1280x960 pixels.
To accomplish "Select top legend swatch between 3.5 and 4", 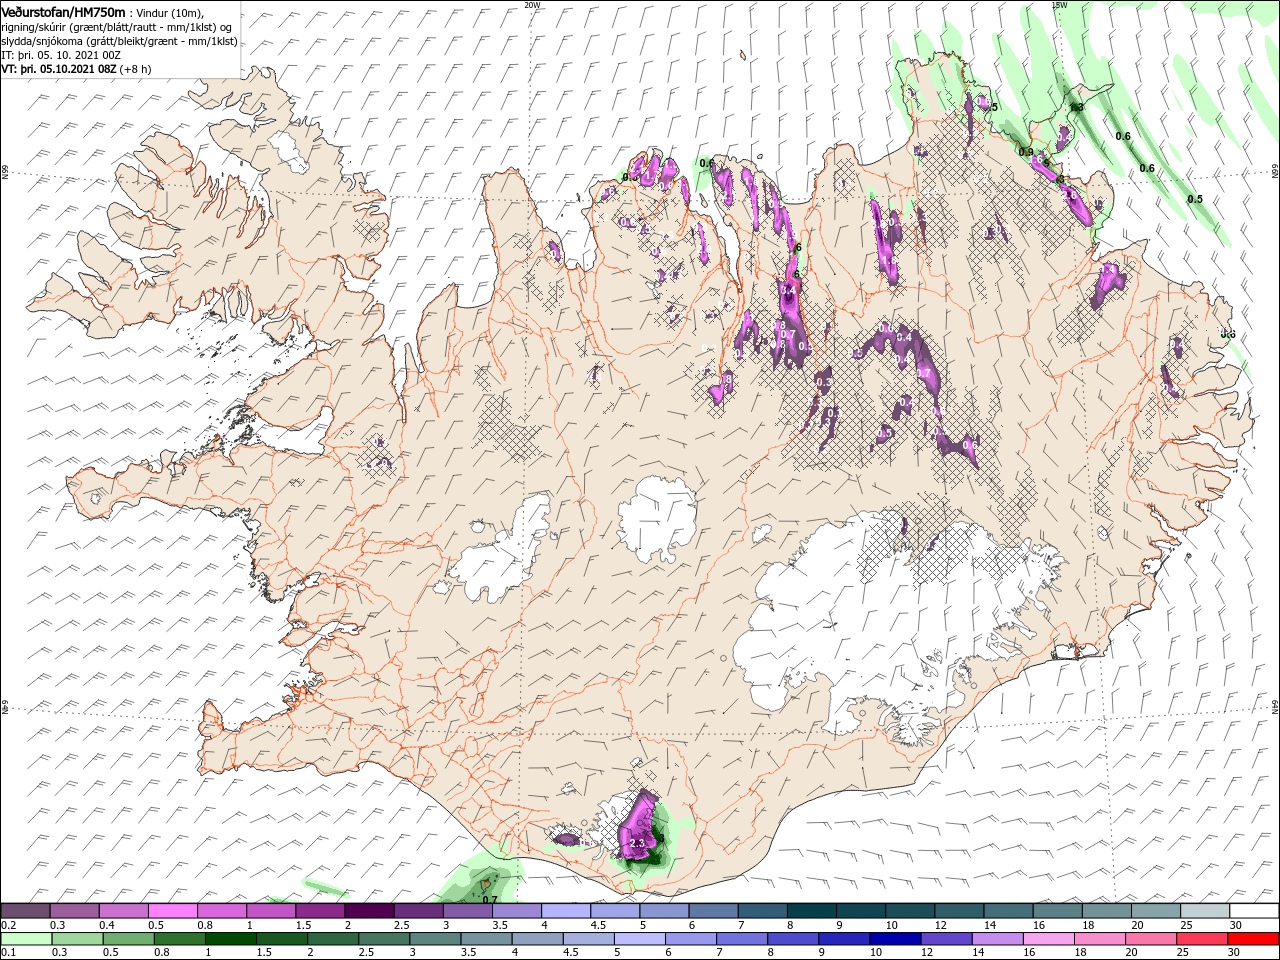I will point(516,911).
